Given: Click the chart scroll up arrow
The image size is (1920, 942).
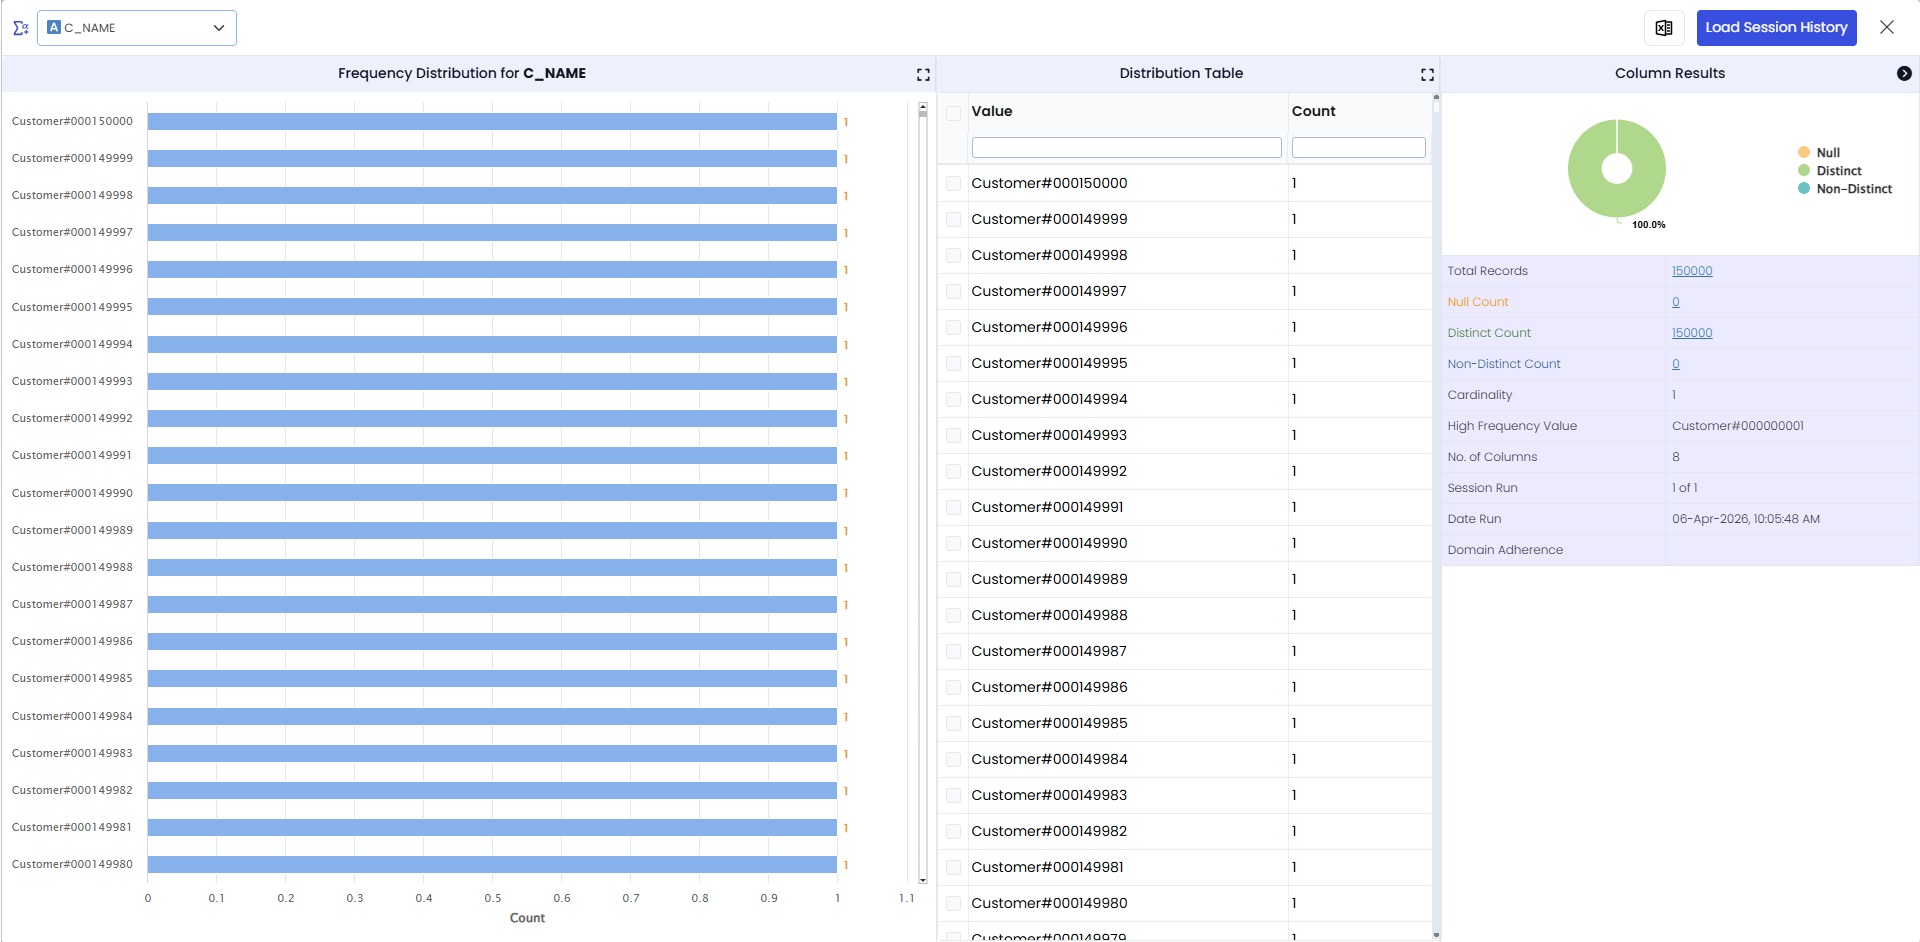Looking at the screenshot, I should (923, 106).
